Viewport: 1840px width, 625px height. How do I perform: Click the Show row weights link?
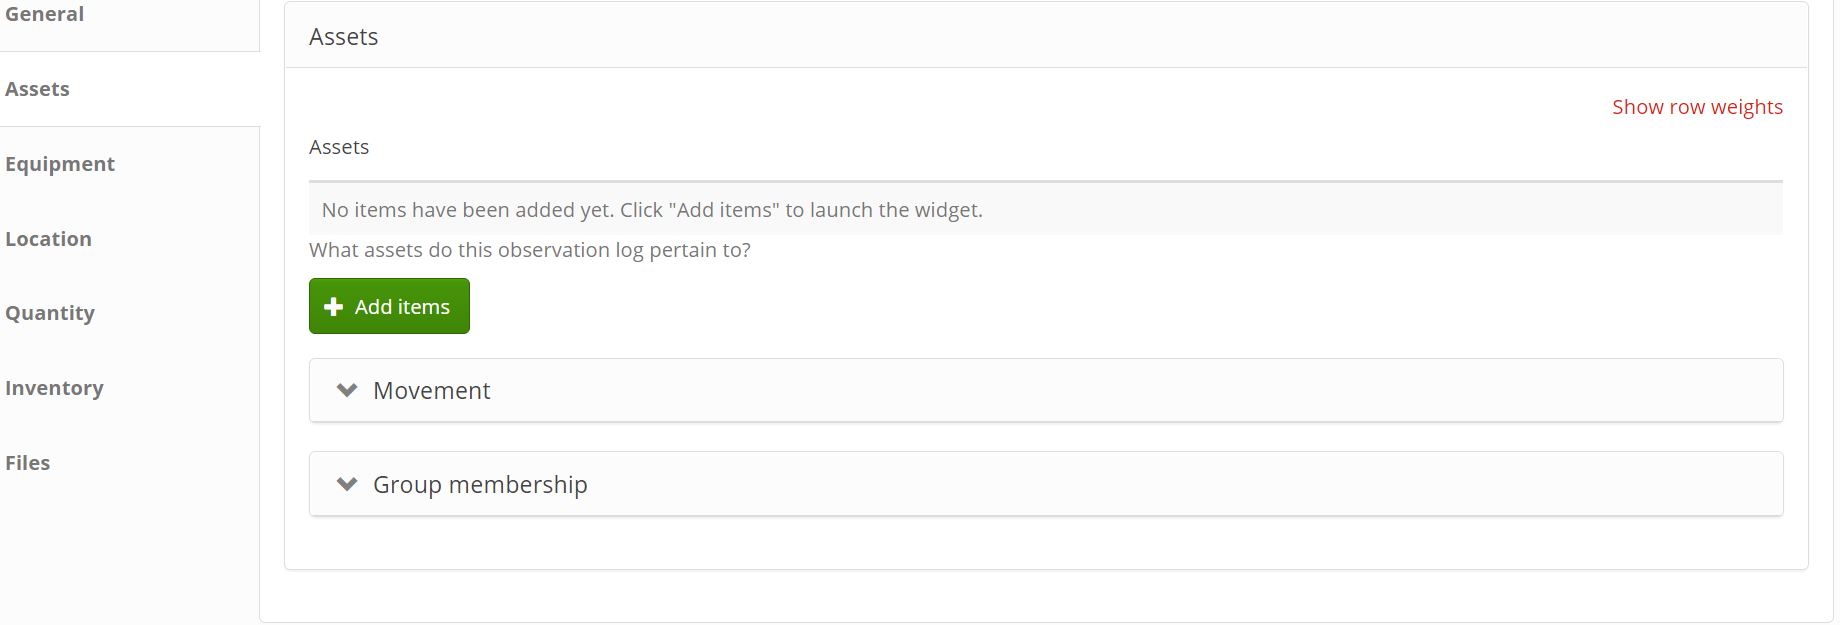click(1697, 107)
